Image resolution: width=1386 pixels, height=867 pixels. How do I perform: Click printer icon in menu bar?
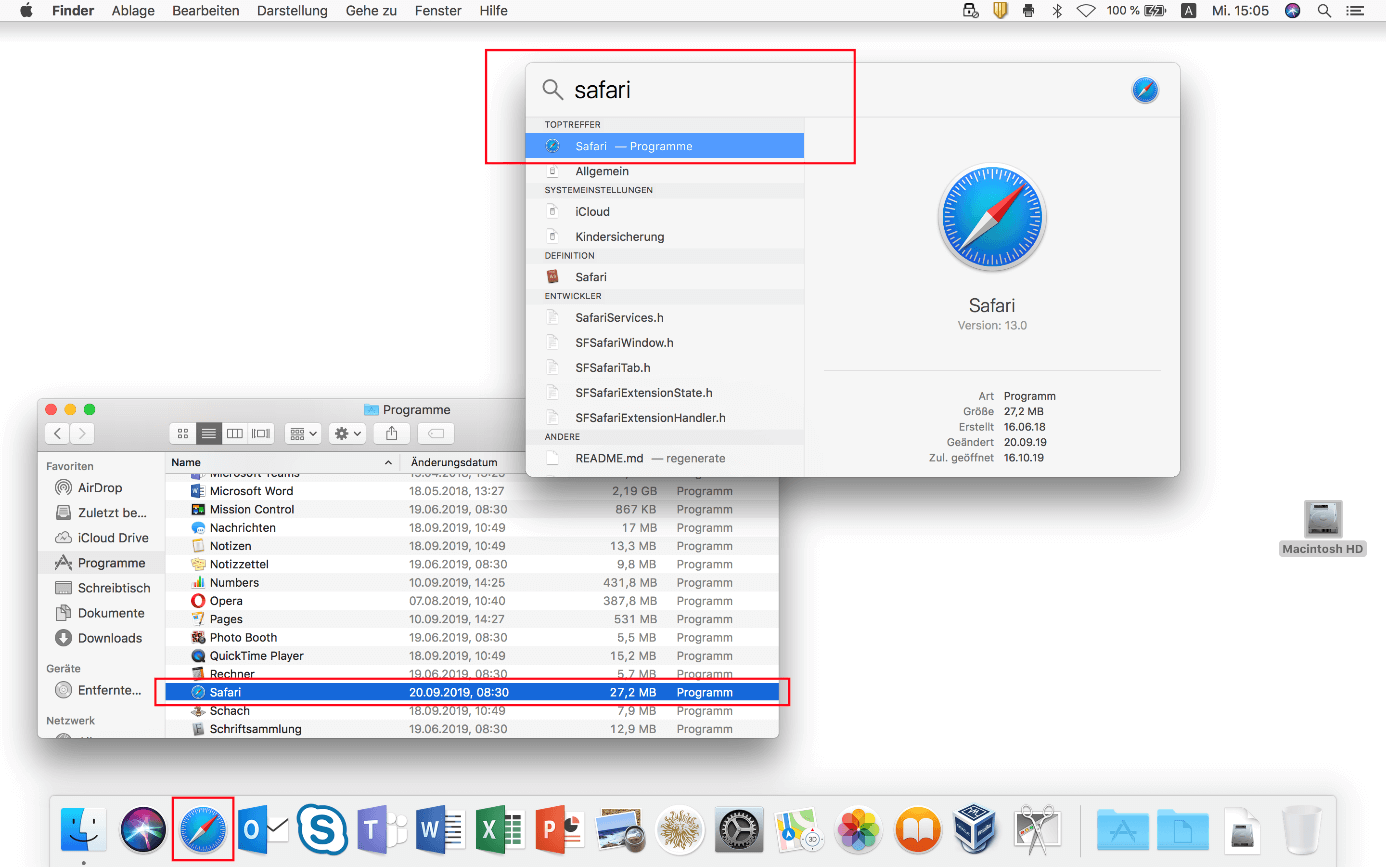pos(1029,11)
